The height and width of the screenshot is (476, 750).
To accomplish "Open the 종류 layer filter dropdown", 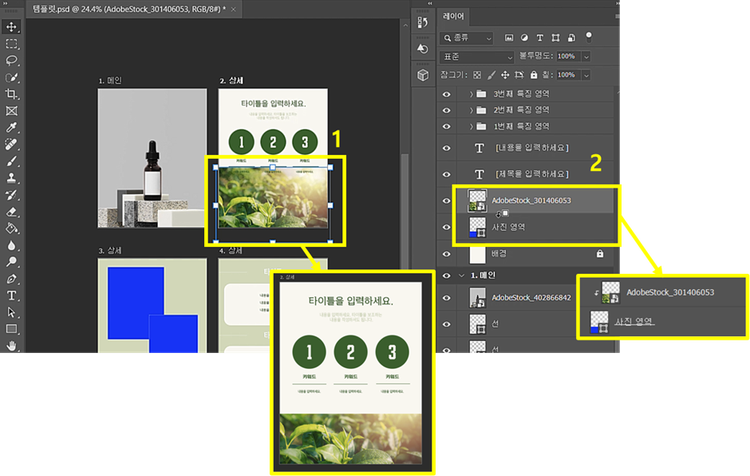I will 466,38.
